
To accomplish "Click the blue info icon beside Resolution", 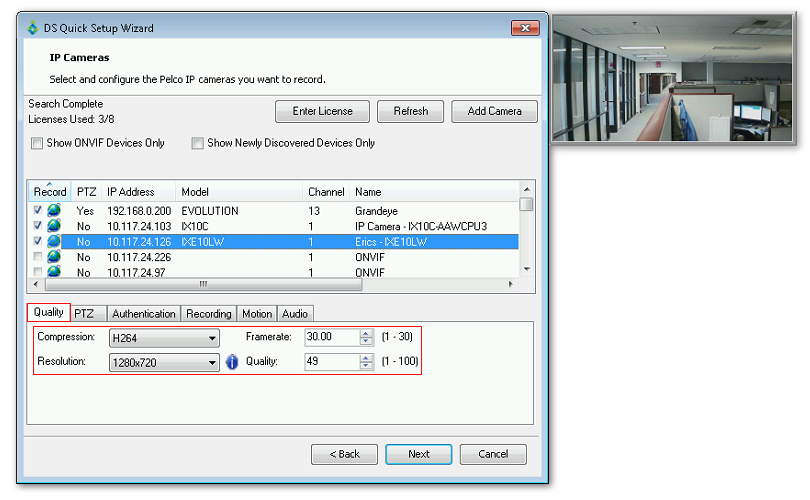I will 232,362.
